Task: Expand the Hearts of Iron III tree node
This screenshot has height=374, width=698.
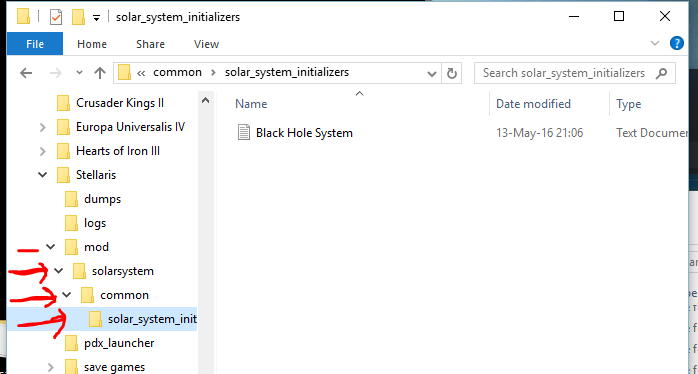Action: 43,151
